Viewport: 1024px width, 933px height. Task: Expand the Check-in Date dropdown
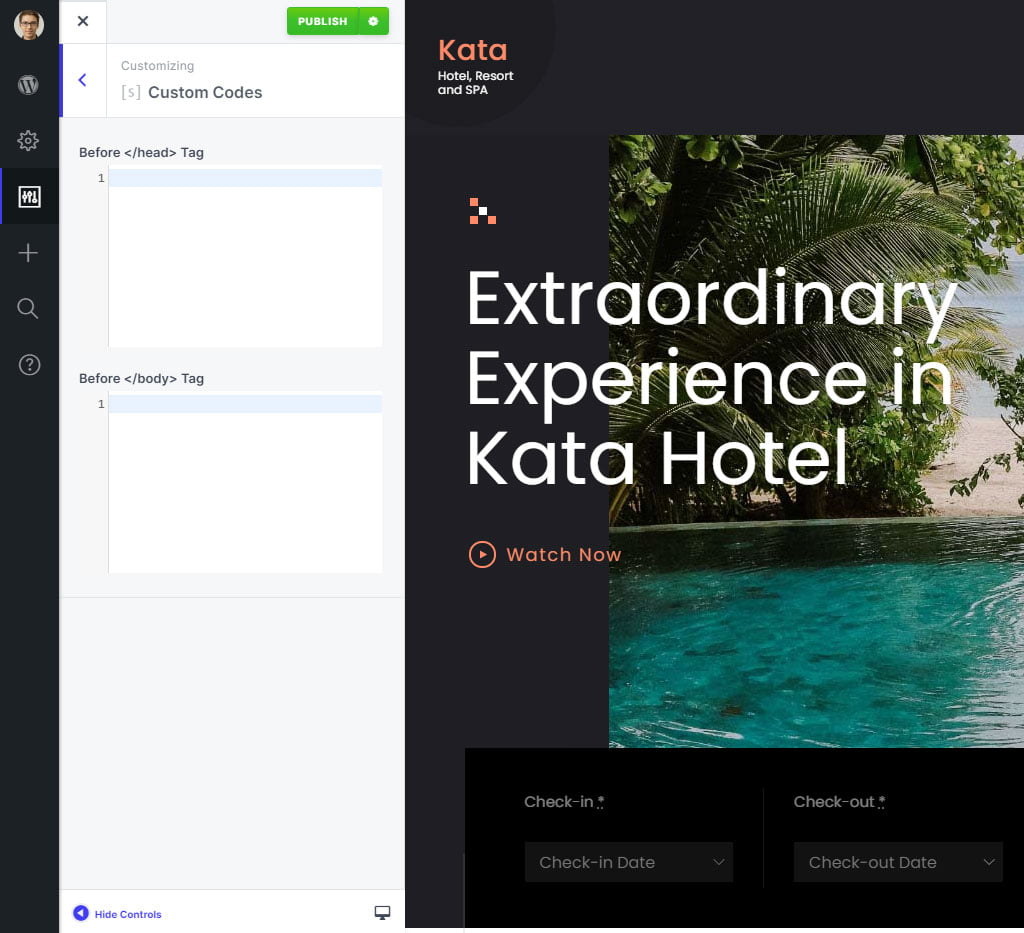(628, 862)
